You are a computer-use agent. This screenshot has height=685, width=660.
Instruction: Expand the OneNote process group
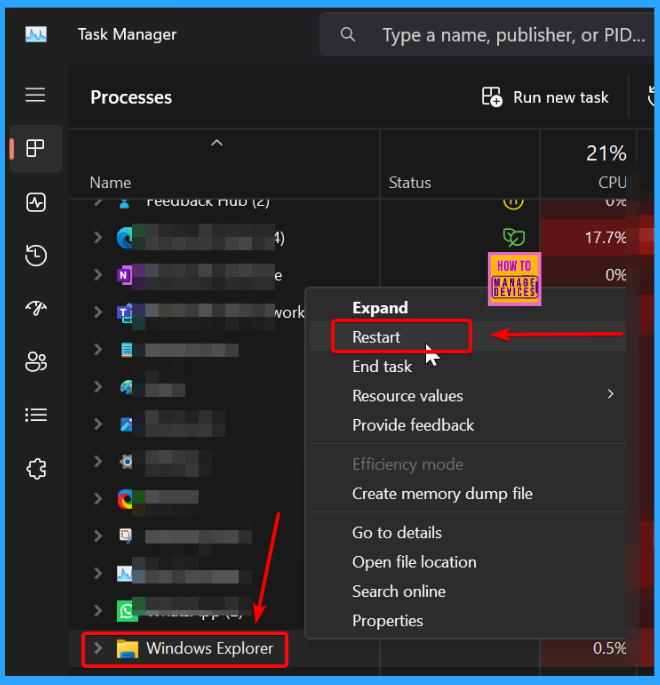point(98,275)
